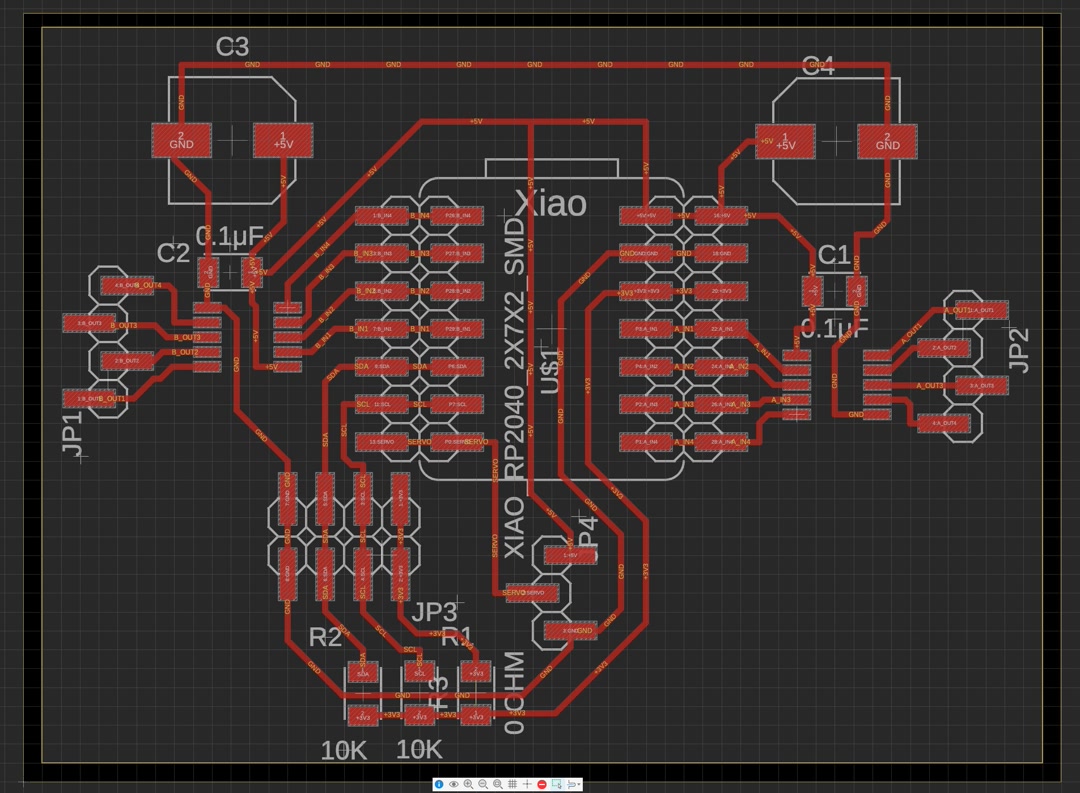Select Xiao +3V3 pad on right side
1080x793 pixels.
(x=646, y=291)
